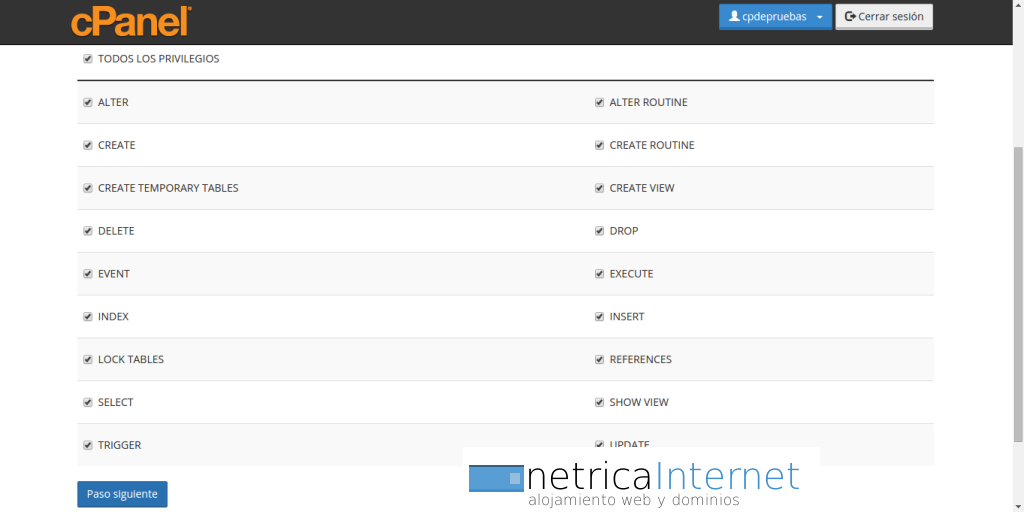
Task: Uncheck TODOS LOS PRIVILEGIOS checkbox
Action: 88,59
